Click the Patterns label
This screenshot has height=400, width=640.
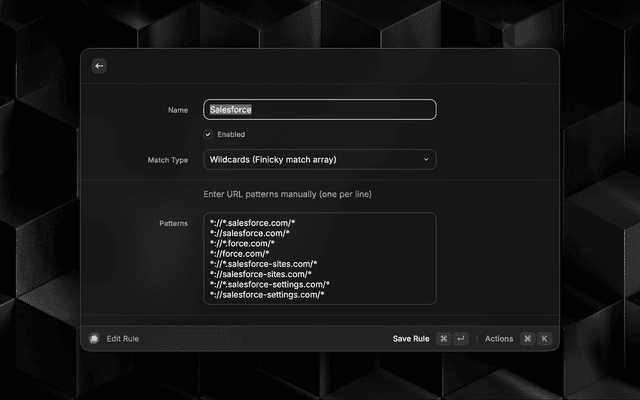[173, 223]
